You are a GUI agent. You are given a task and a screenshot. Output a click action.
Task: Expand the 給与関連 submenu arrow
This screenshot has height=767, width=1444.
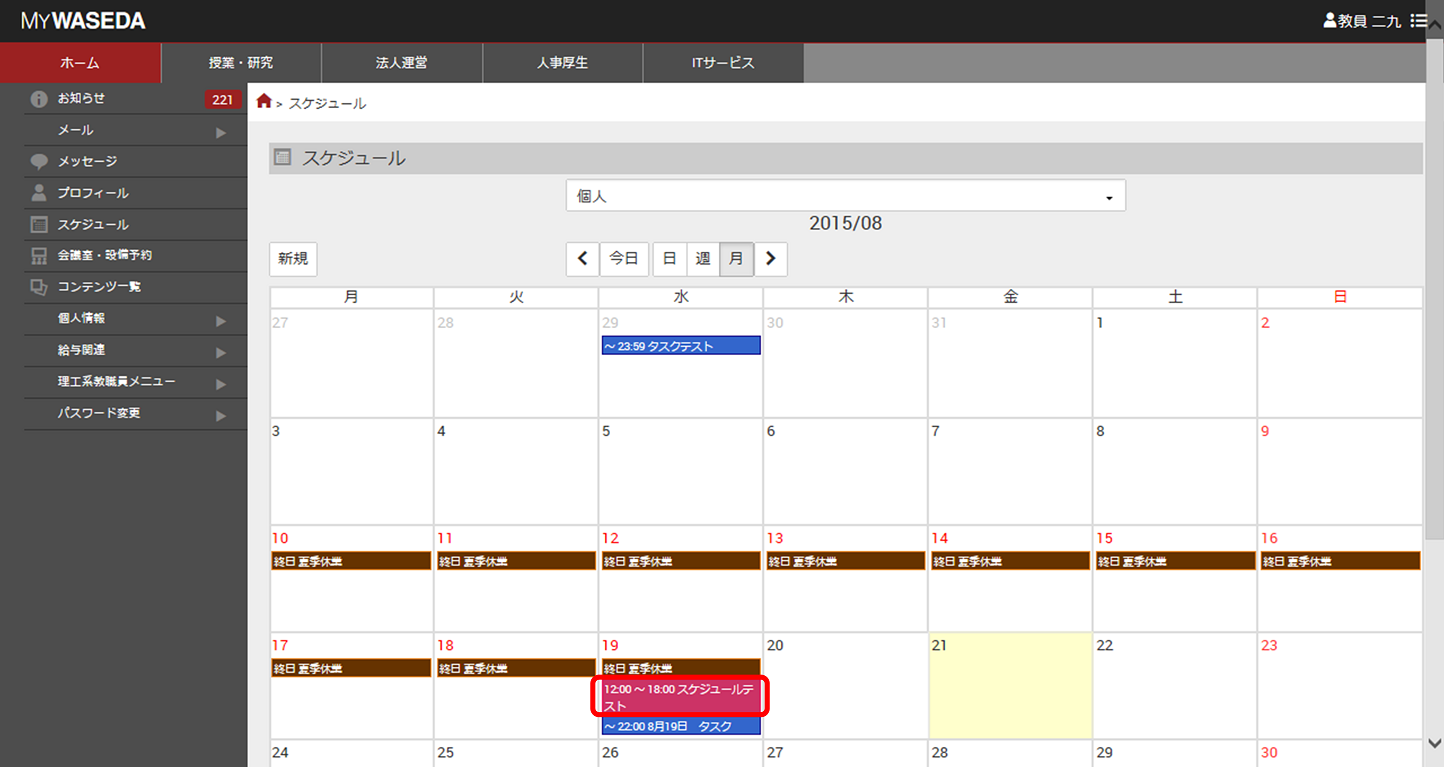click(221, 352)
